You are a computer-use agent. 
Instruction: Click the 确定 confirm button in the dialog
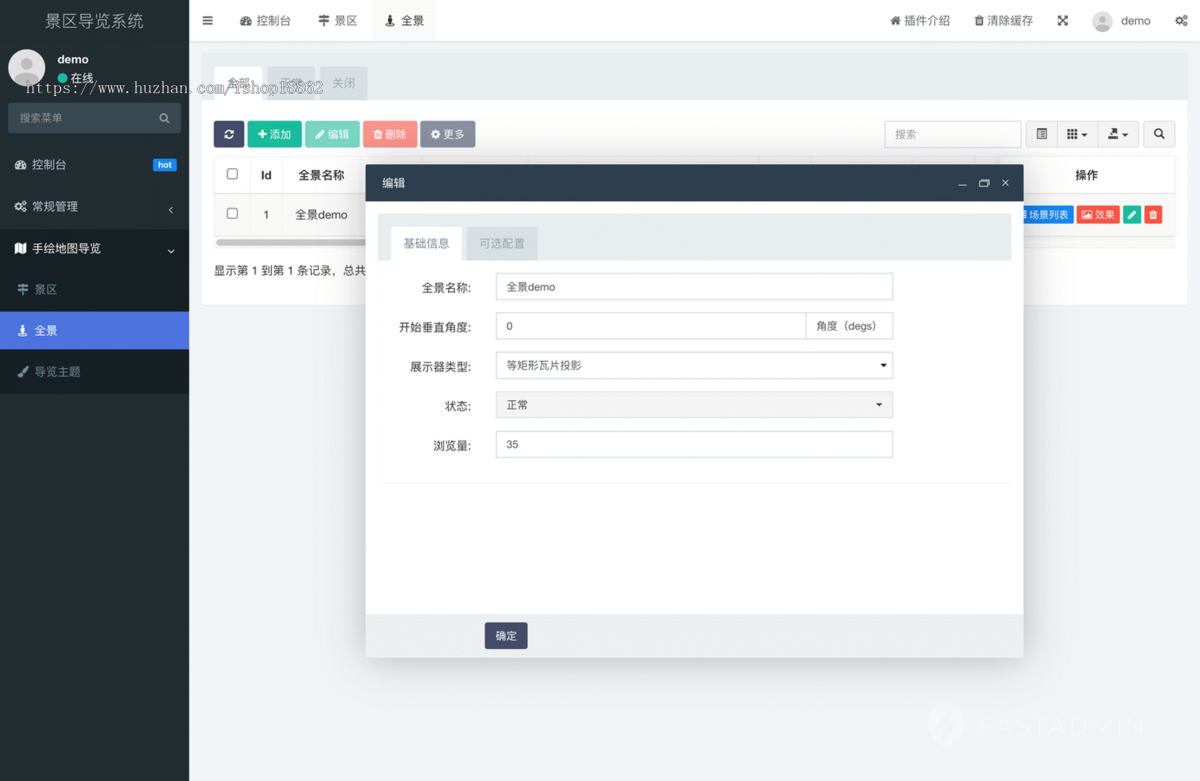[x=505, y=635]
